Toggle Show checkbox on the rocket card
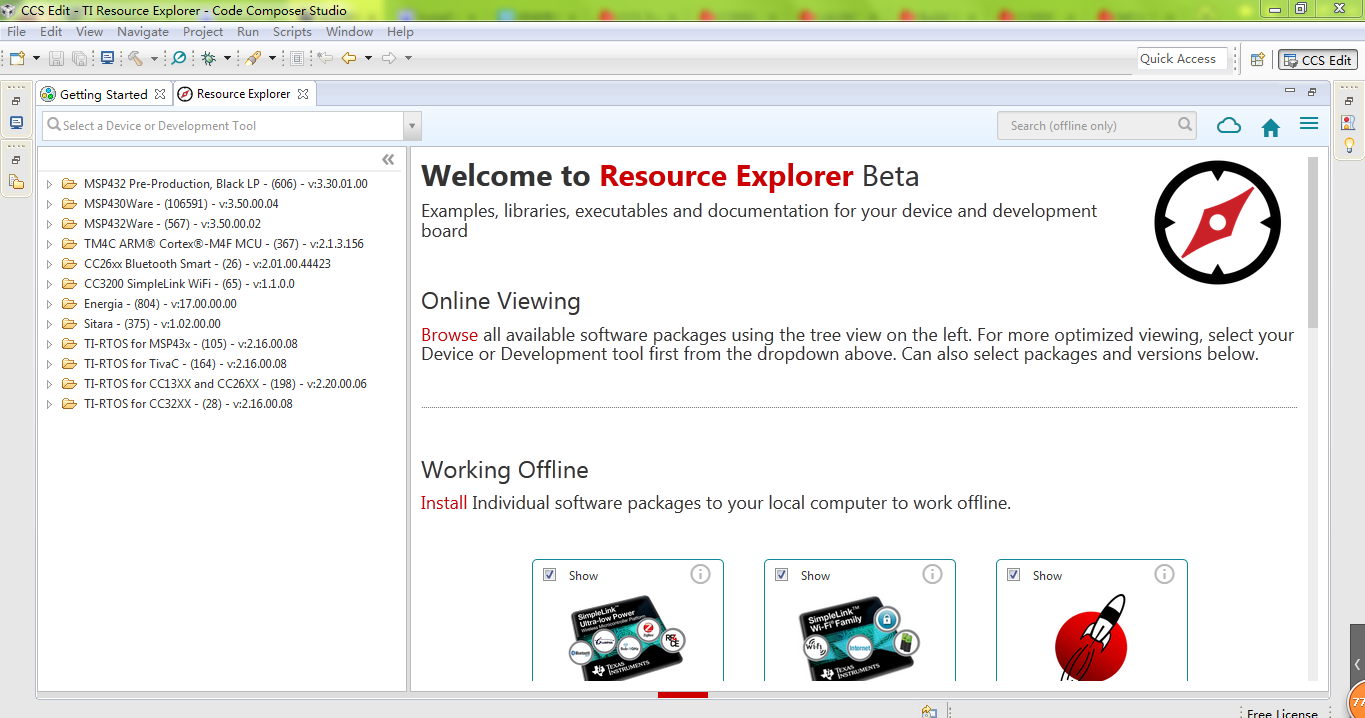Image resolution: width=1365 pixels, height=718 pixels. click(1014, 575)
